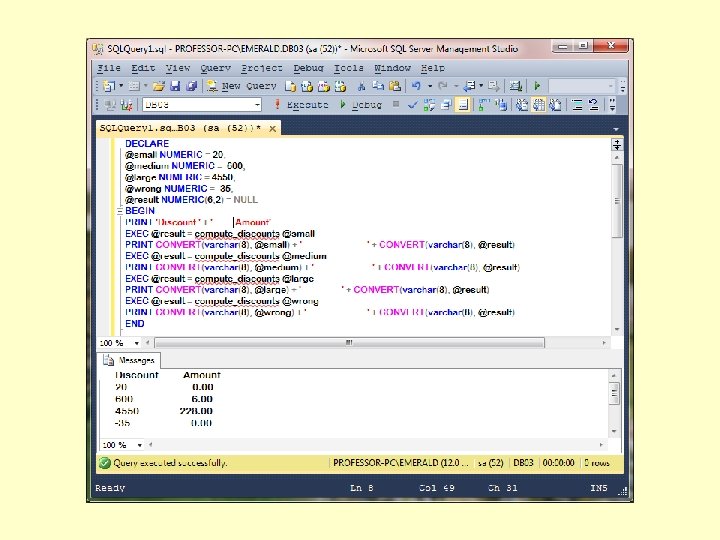Image resolution: width=720 pixels, height=540 pixels.
Task: Save the query with the floppy disk icon
Action: tap(175, 86)
